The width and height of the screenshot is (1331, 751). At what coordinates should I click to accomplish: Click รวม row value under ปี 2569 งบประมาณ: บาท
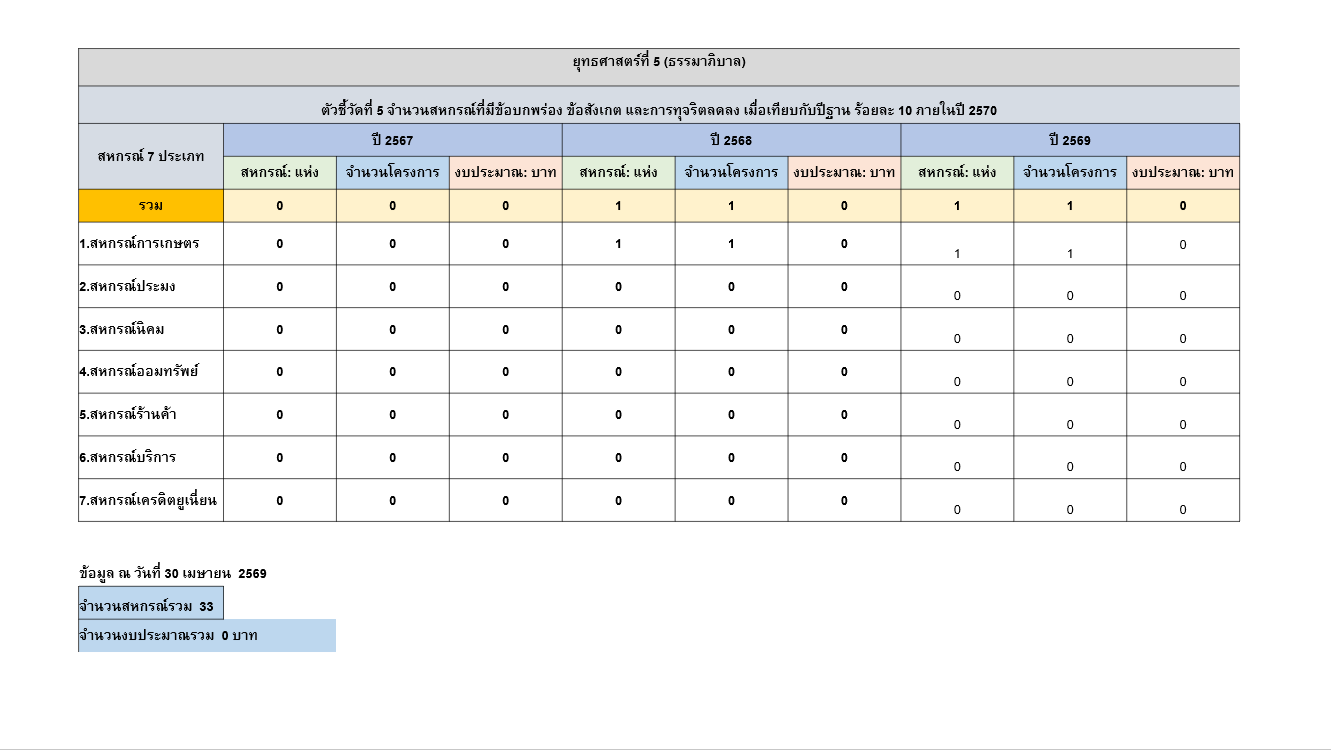[1183, 206]
